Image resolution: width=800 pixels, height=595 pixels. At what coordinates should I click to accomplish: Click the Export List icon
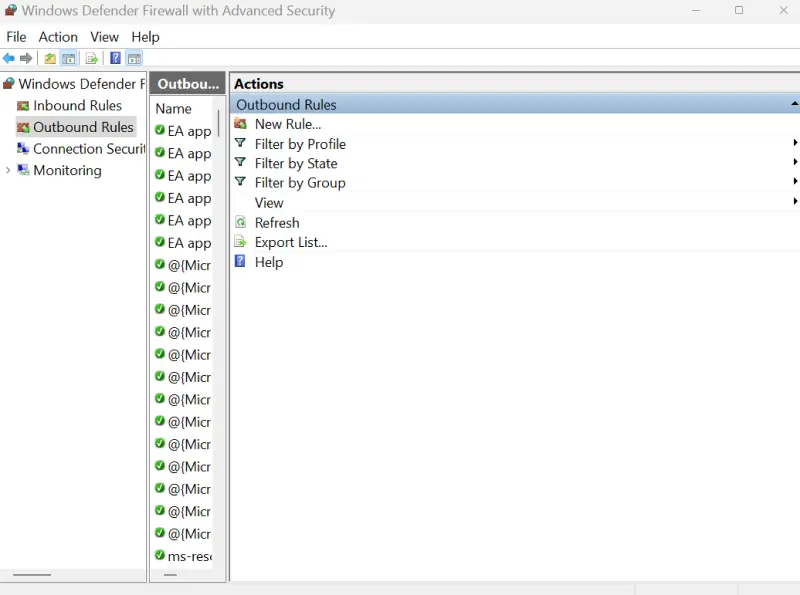239,242
